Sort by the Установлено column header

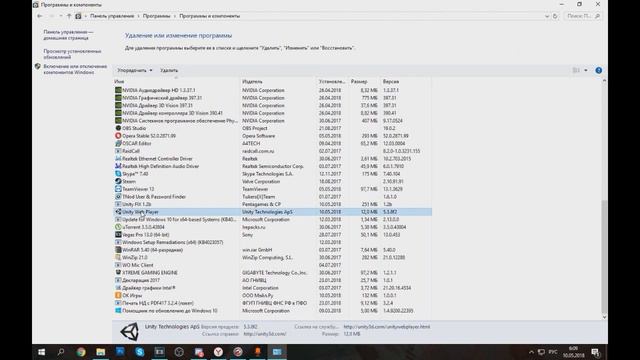(x=332, y=82)
